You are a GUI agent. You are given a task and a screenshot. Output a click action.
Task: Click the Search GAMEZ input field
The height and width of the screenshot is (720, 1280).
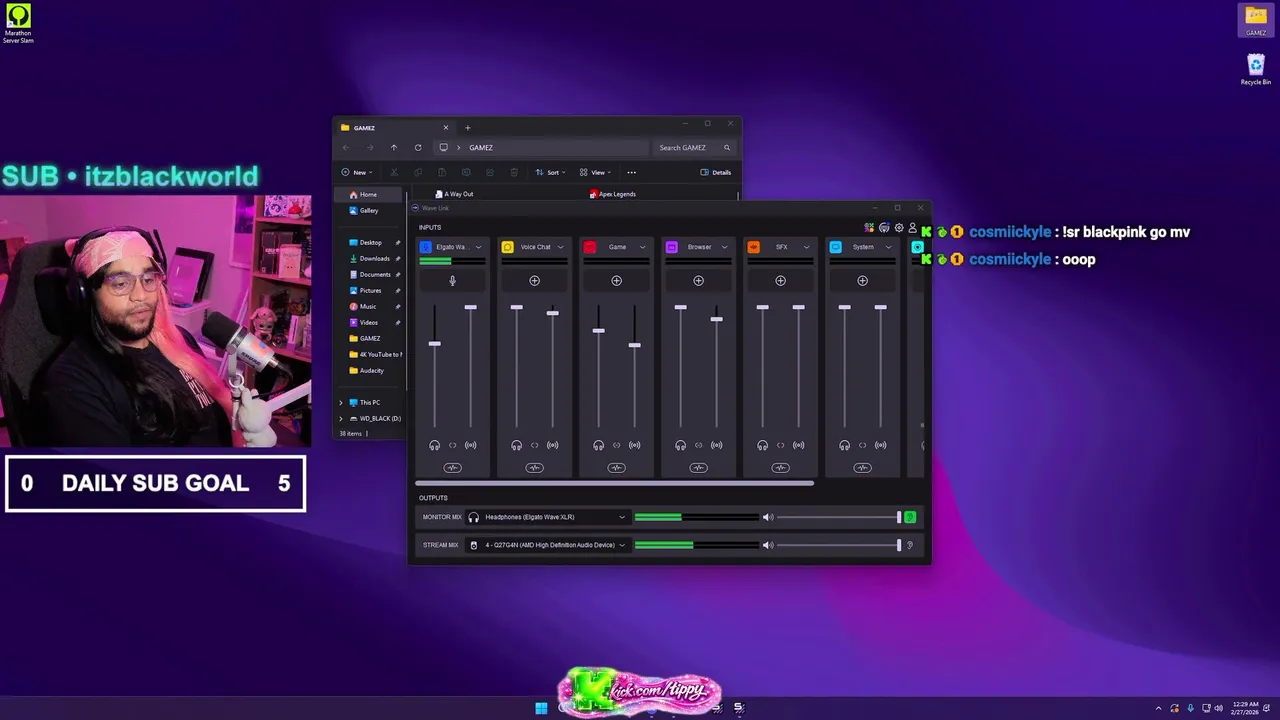click(x=695, y=147)
